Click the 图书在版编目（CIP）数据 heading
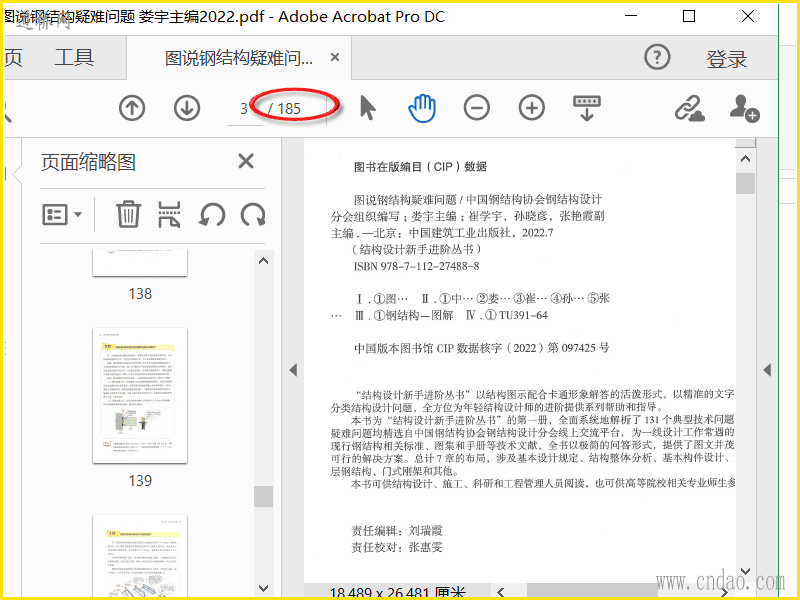 pos(420,167)
